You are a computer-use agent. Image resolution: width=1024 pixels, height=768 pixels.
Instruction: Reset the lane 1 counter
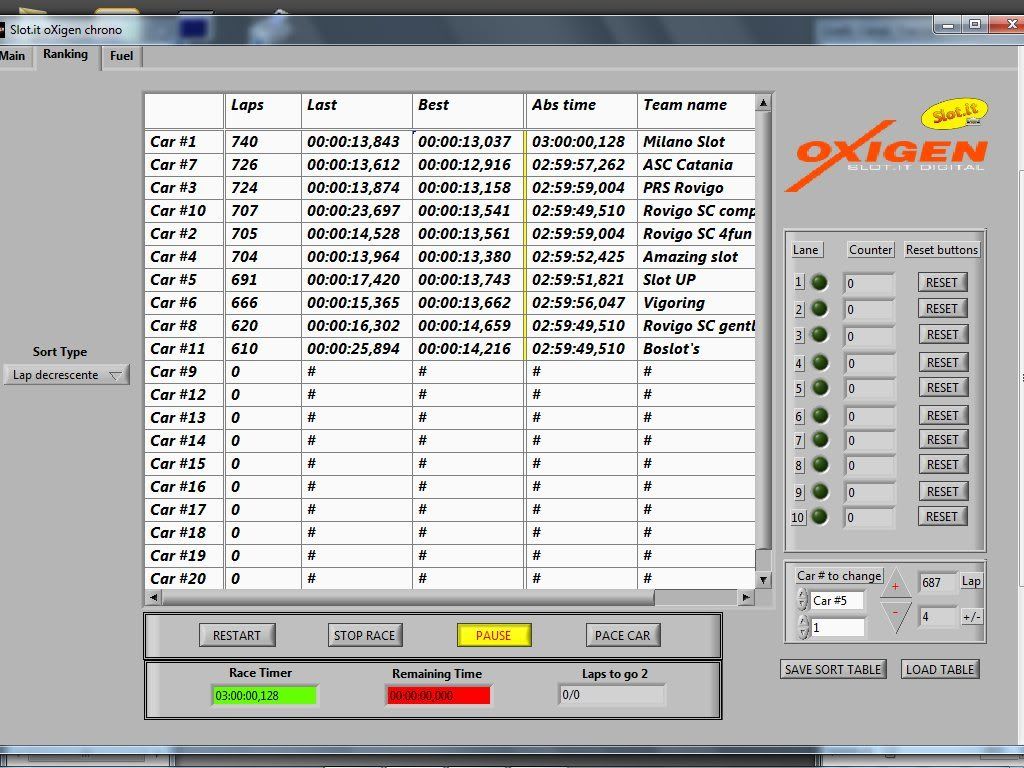942,283
